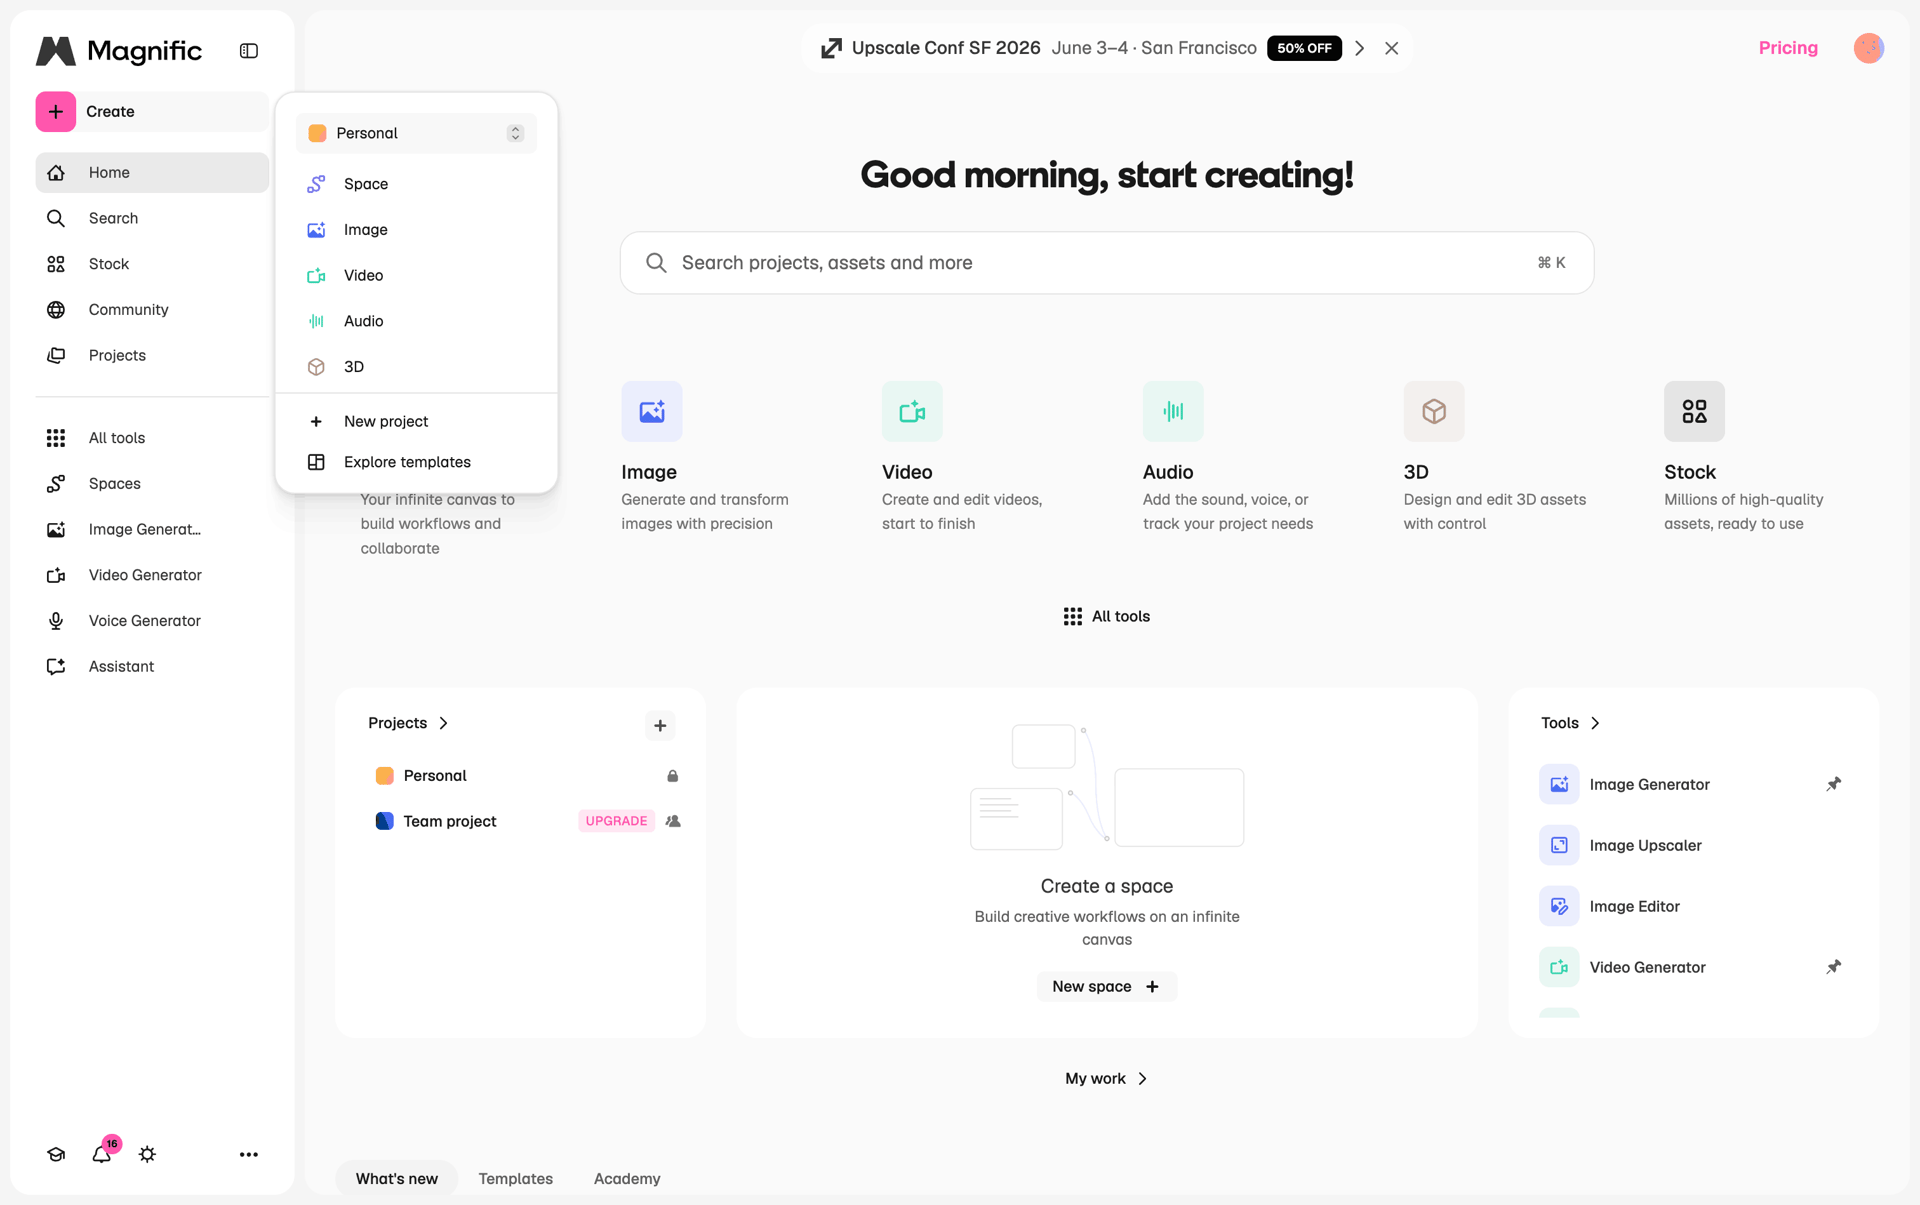Expand the conference banner chevron
The width and height of the screenshot is (1920, 1205).
tap(1360, 48)
